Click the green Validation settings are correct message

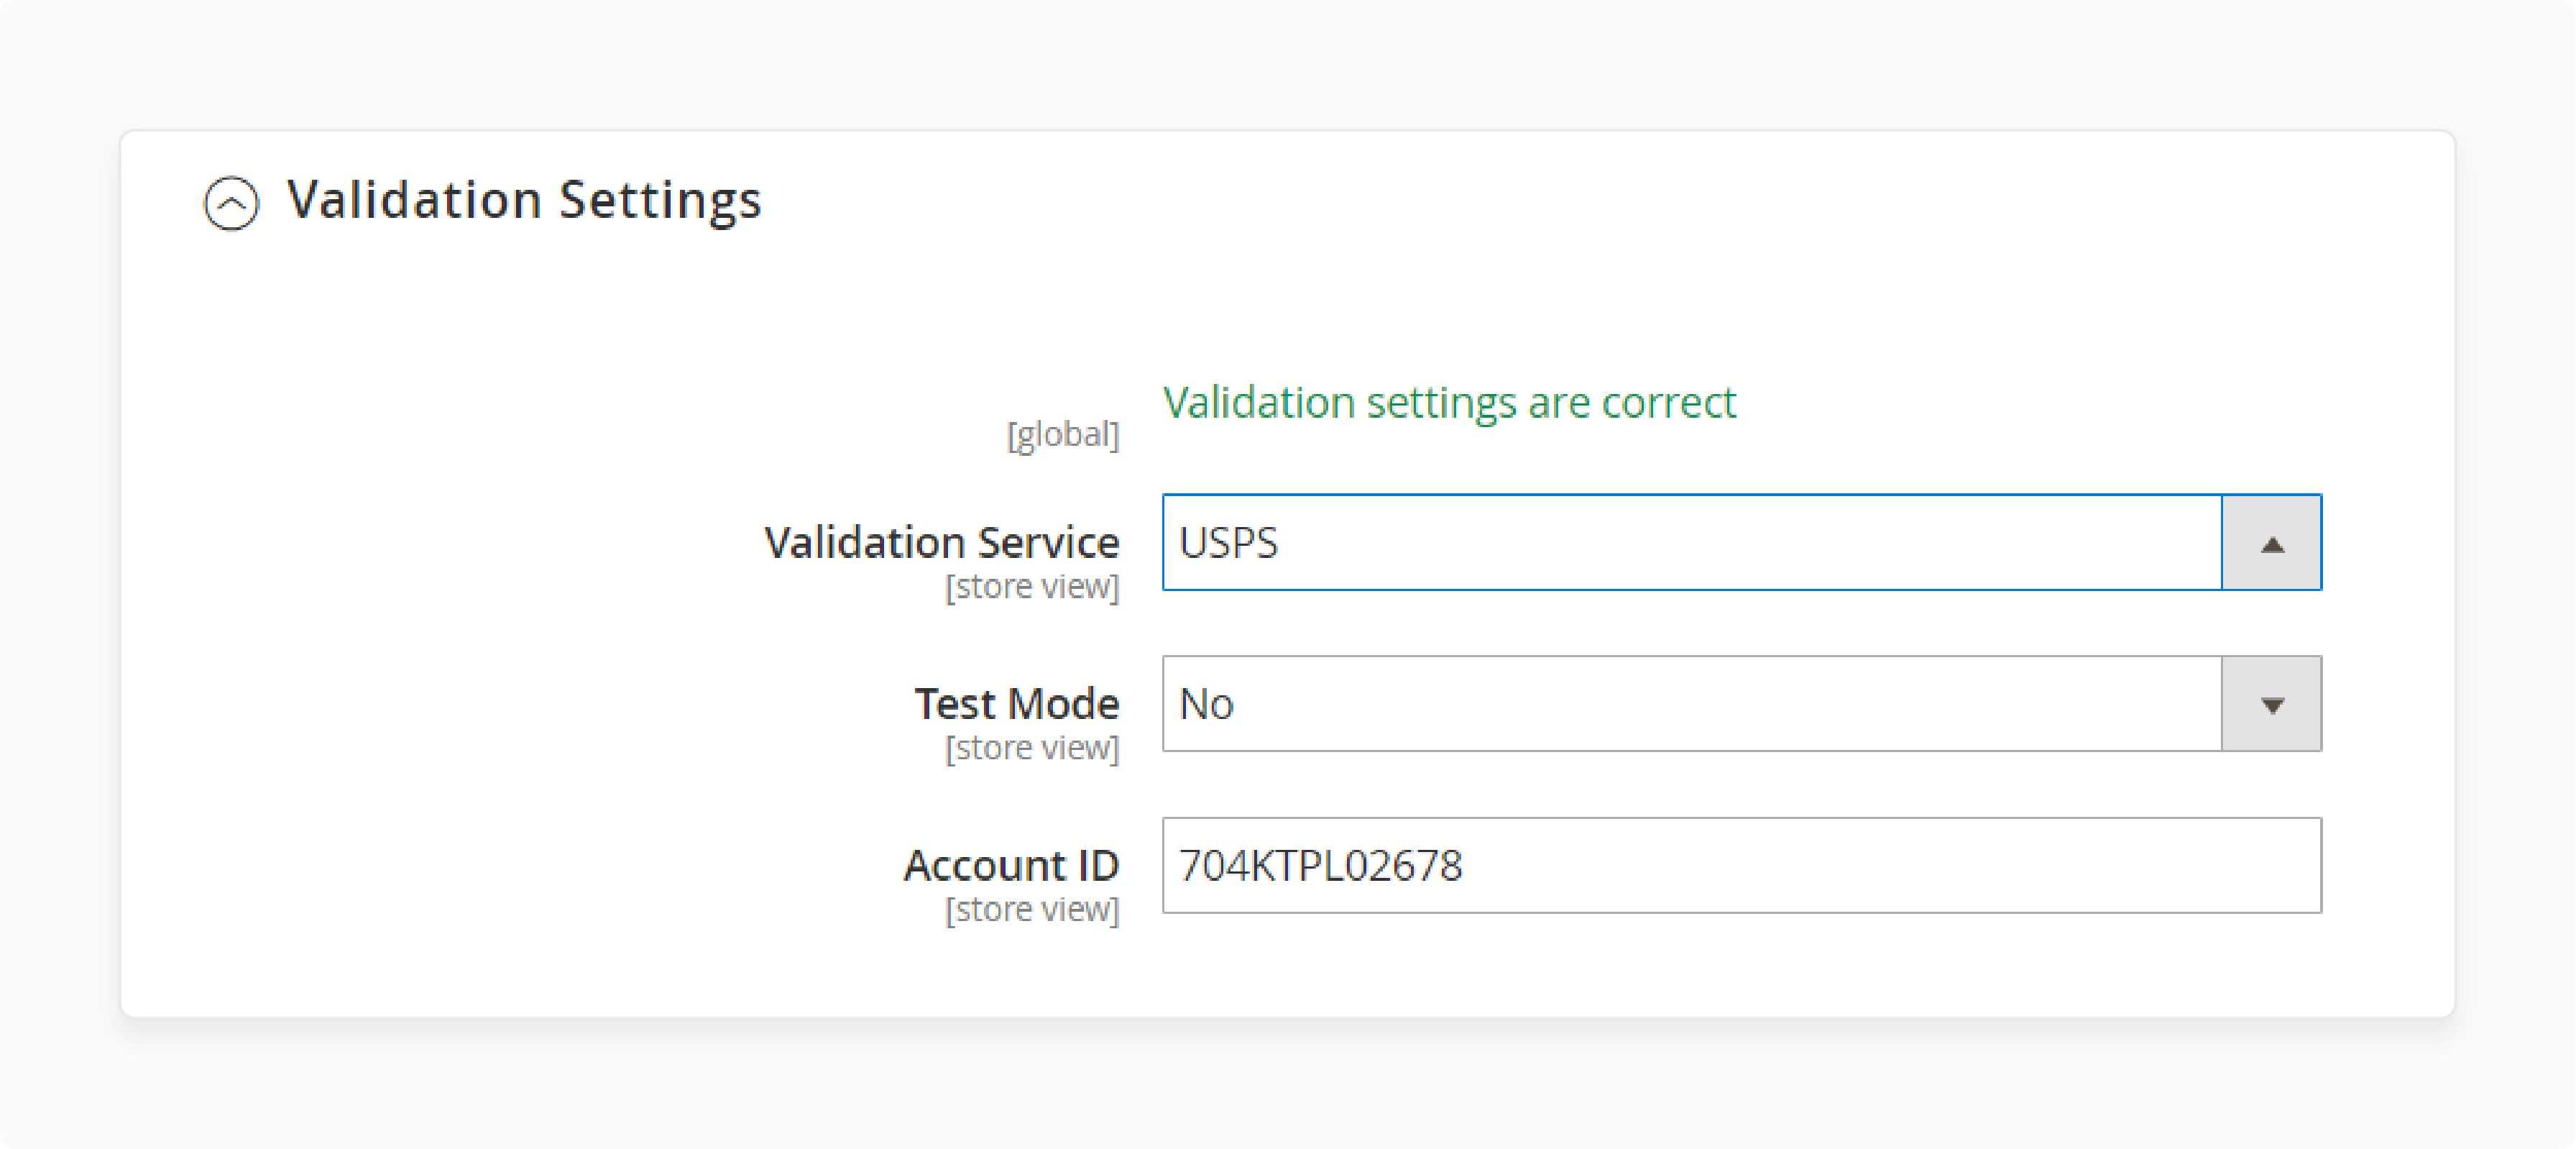[x=1448, y=402]
